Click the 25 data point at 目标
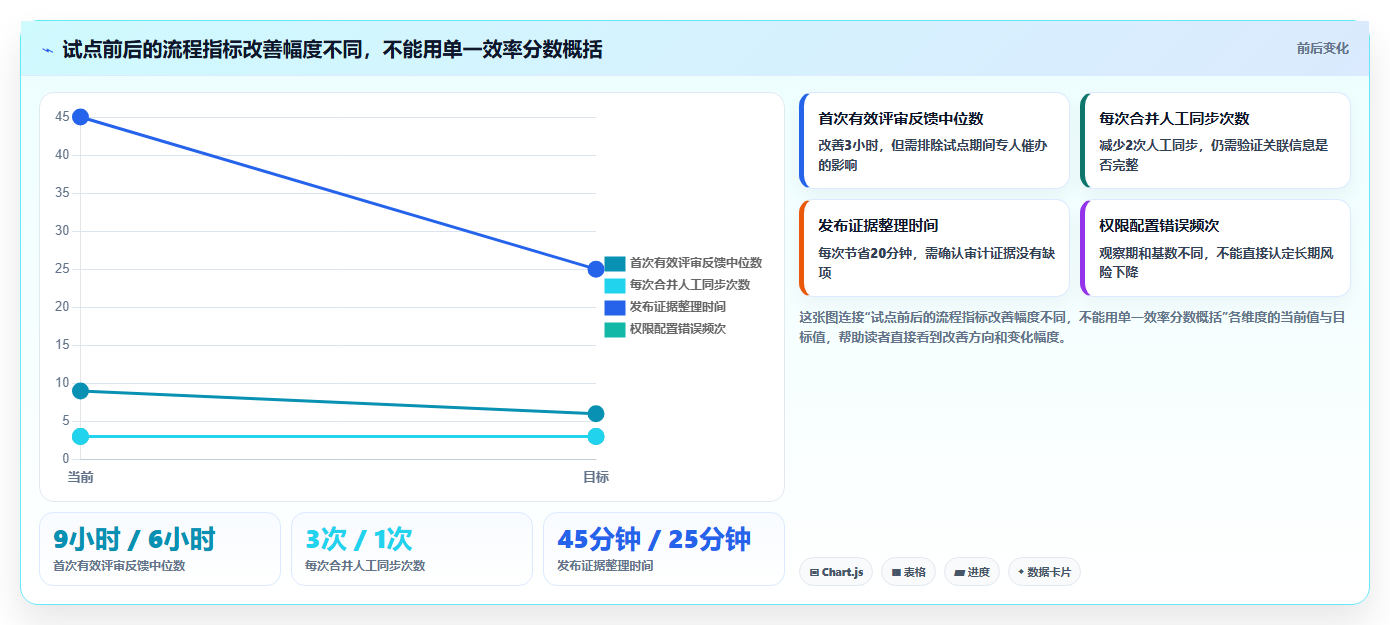The height and width of the screenshot is (625, 1390). 596,269
